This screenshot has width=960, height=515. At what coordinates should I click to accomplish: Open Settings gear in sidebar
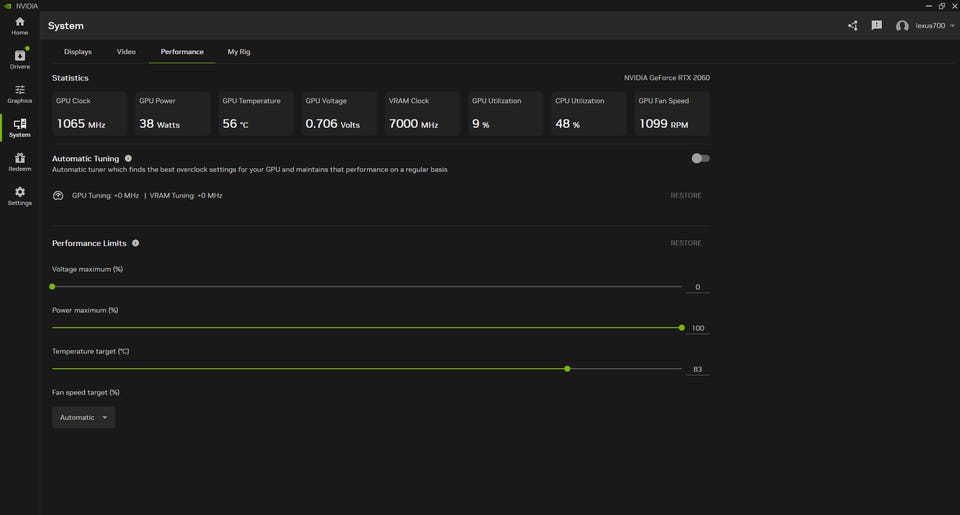coord(19,195)
